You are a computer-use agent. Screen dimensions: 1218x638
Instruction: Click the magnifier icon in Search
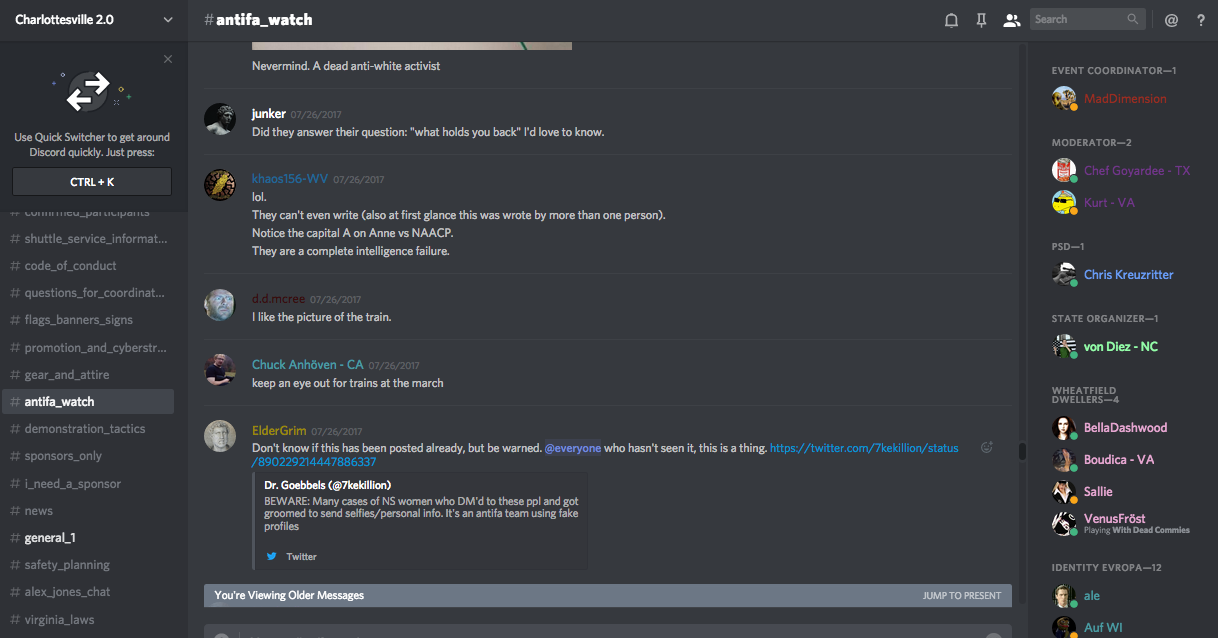point(1133,19)
